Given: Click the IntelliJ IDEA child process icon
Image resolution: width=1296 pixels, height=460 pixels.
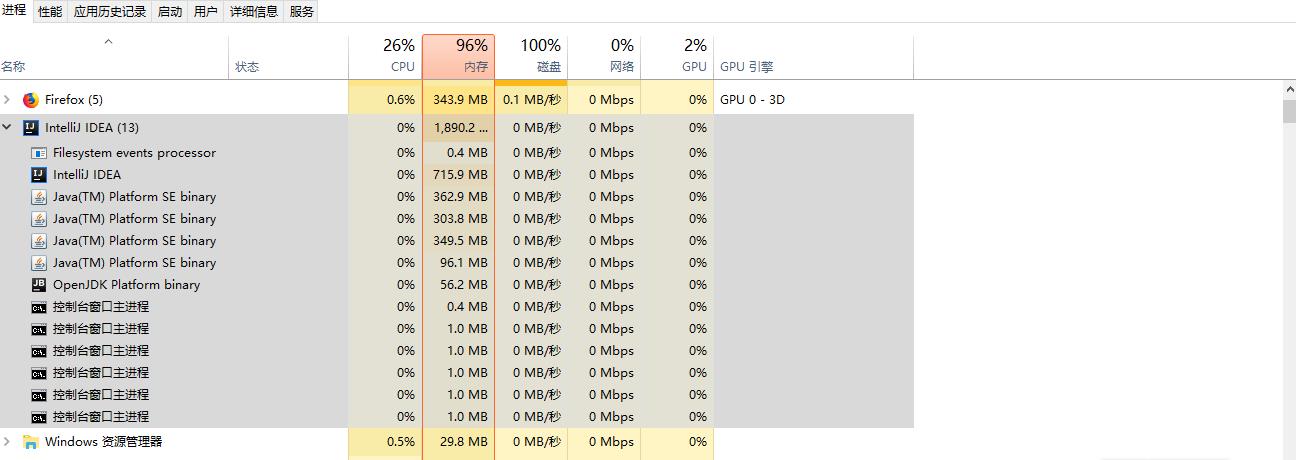Looking at the screenshot, I should click(x=39, y=175).
